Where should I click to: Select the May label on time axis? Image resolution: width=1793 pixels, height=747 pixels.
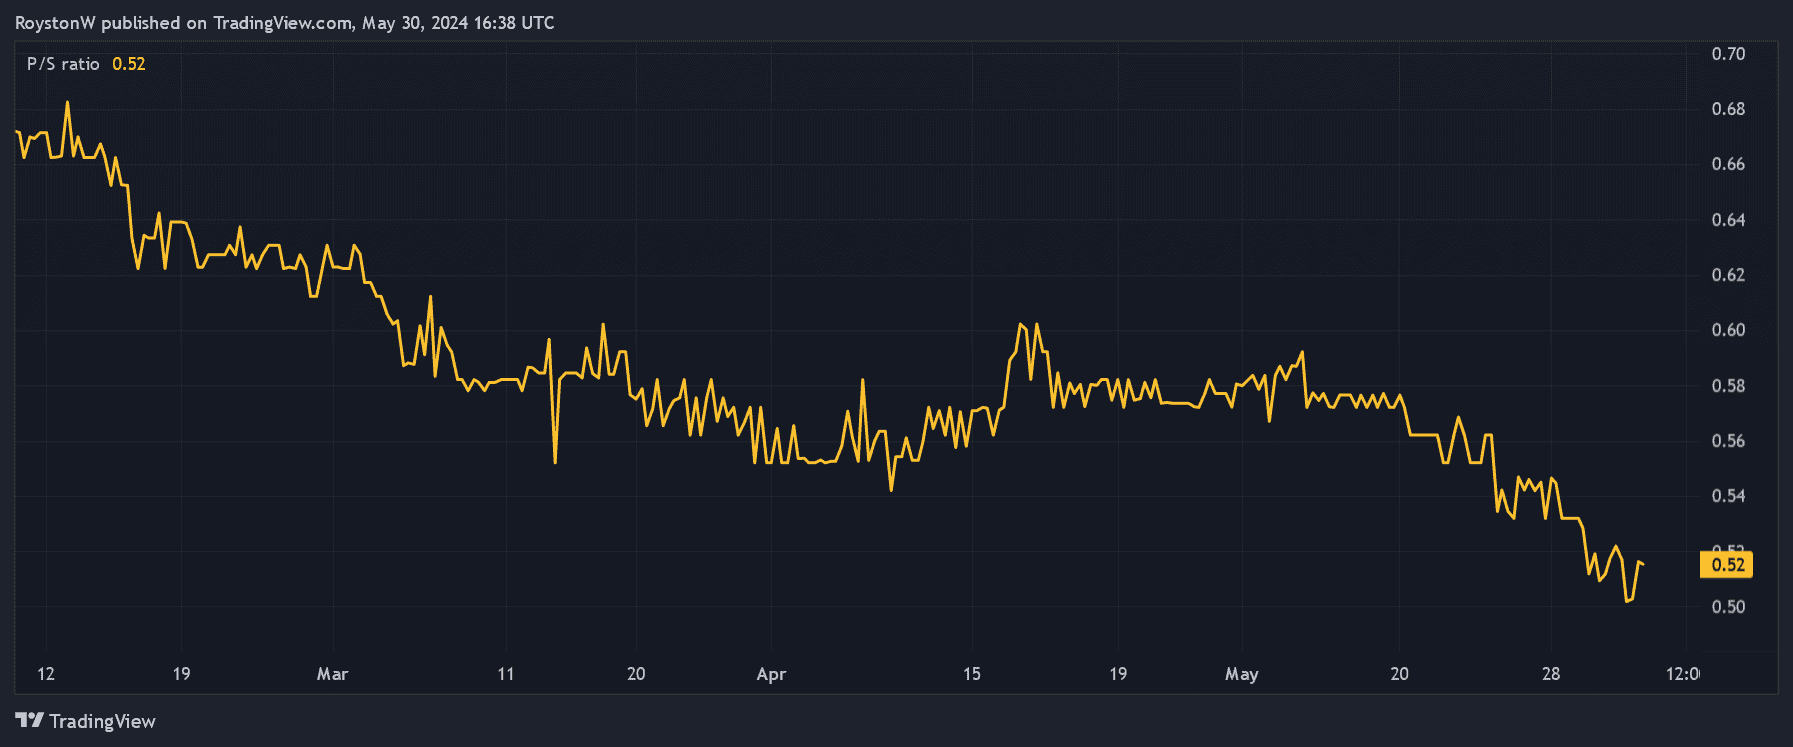click(1241, 674)
